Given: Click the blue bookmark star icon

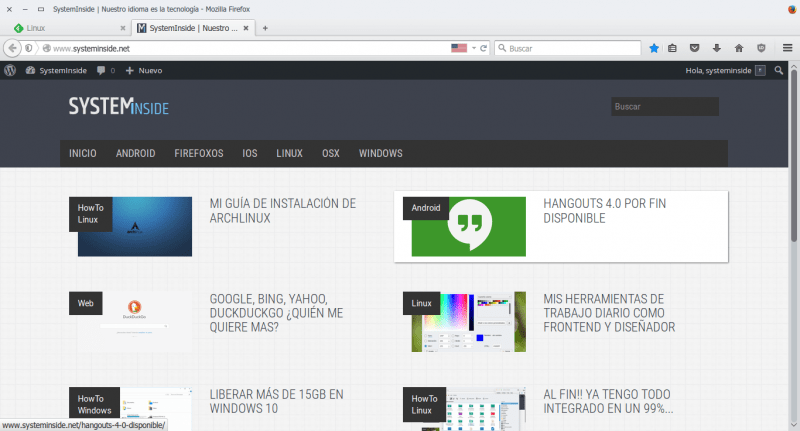Looking at the screenshot, I should (654, 47).
